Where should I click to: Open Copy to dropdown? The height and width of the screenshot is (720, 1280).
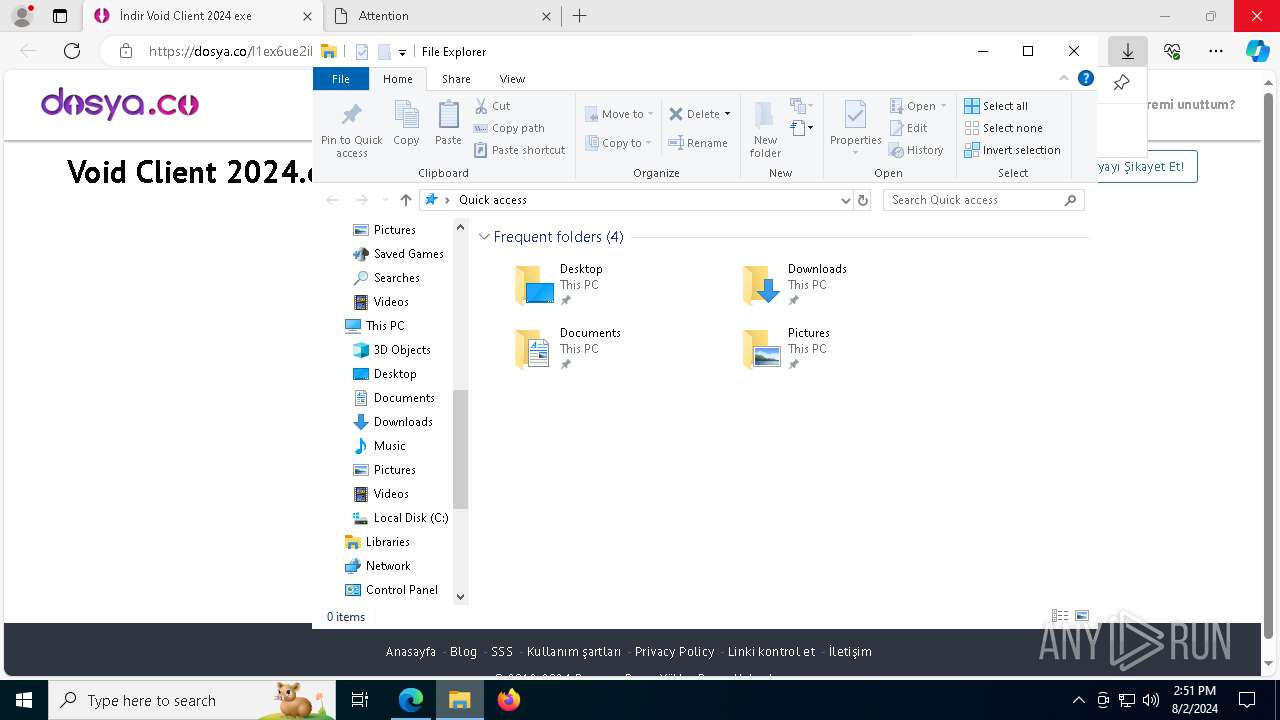tap(619, 143)
